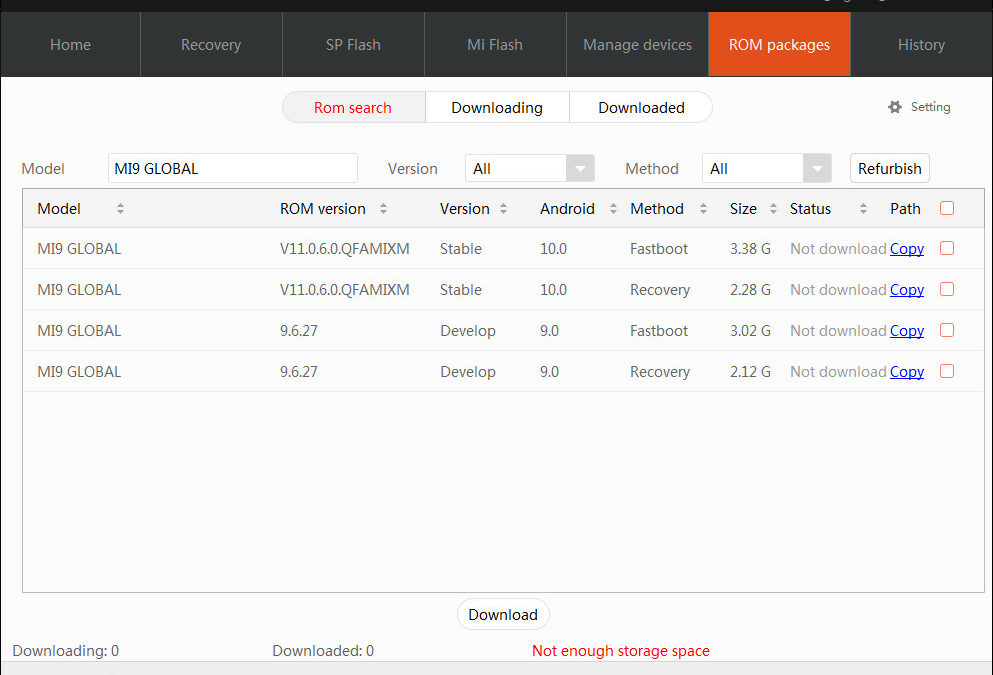Tick checkbox for V11.0.6.0 Fastboot row

click(x=947, y=248)
